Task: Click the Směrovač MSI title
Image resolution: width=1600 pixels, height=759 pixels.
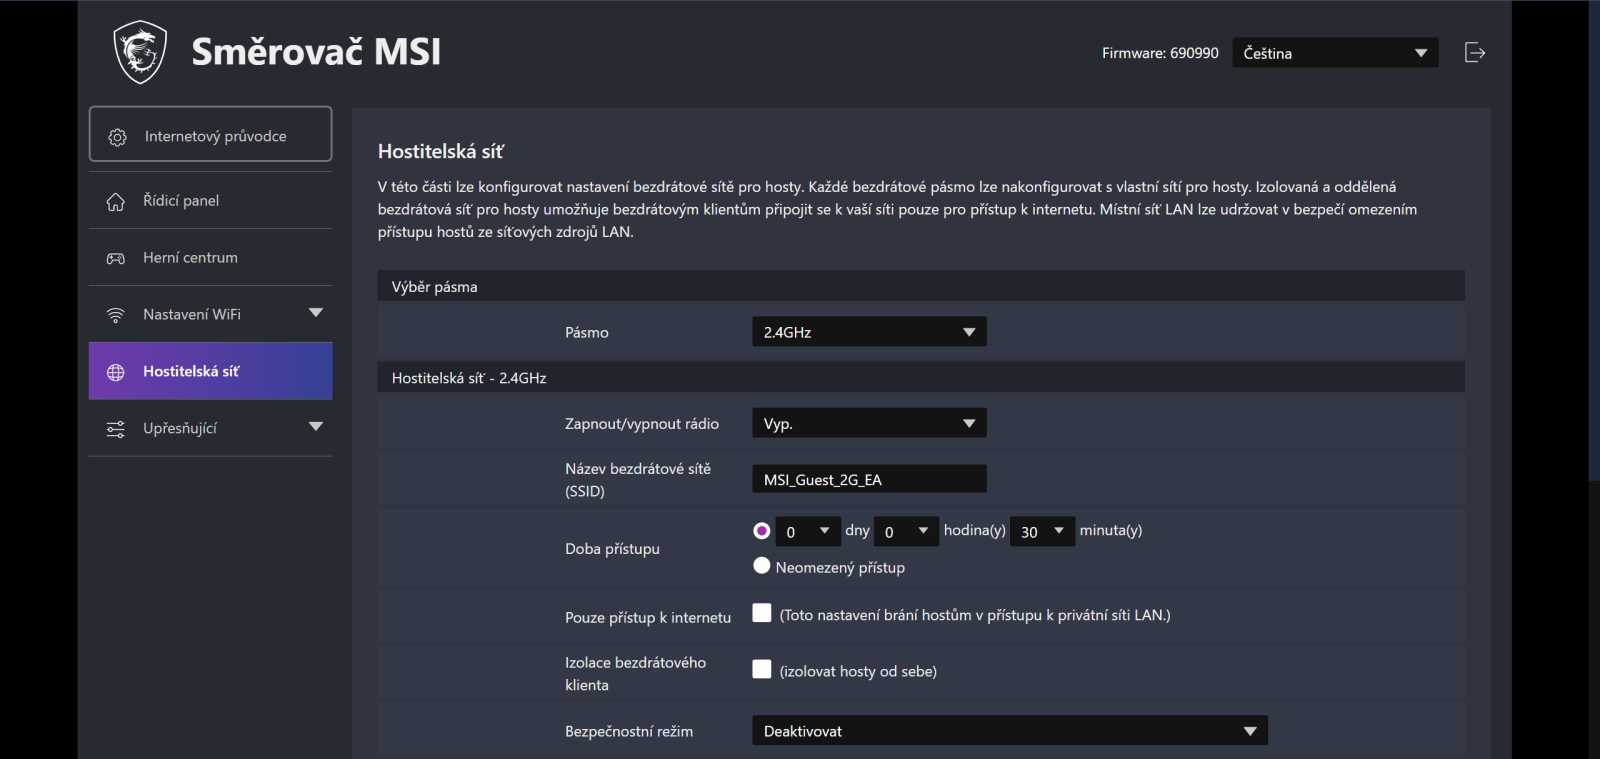Action: pyautogui.click(x=316, y=51)
